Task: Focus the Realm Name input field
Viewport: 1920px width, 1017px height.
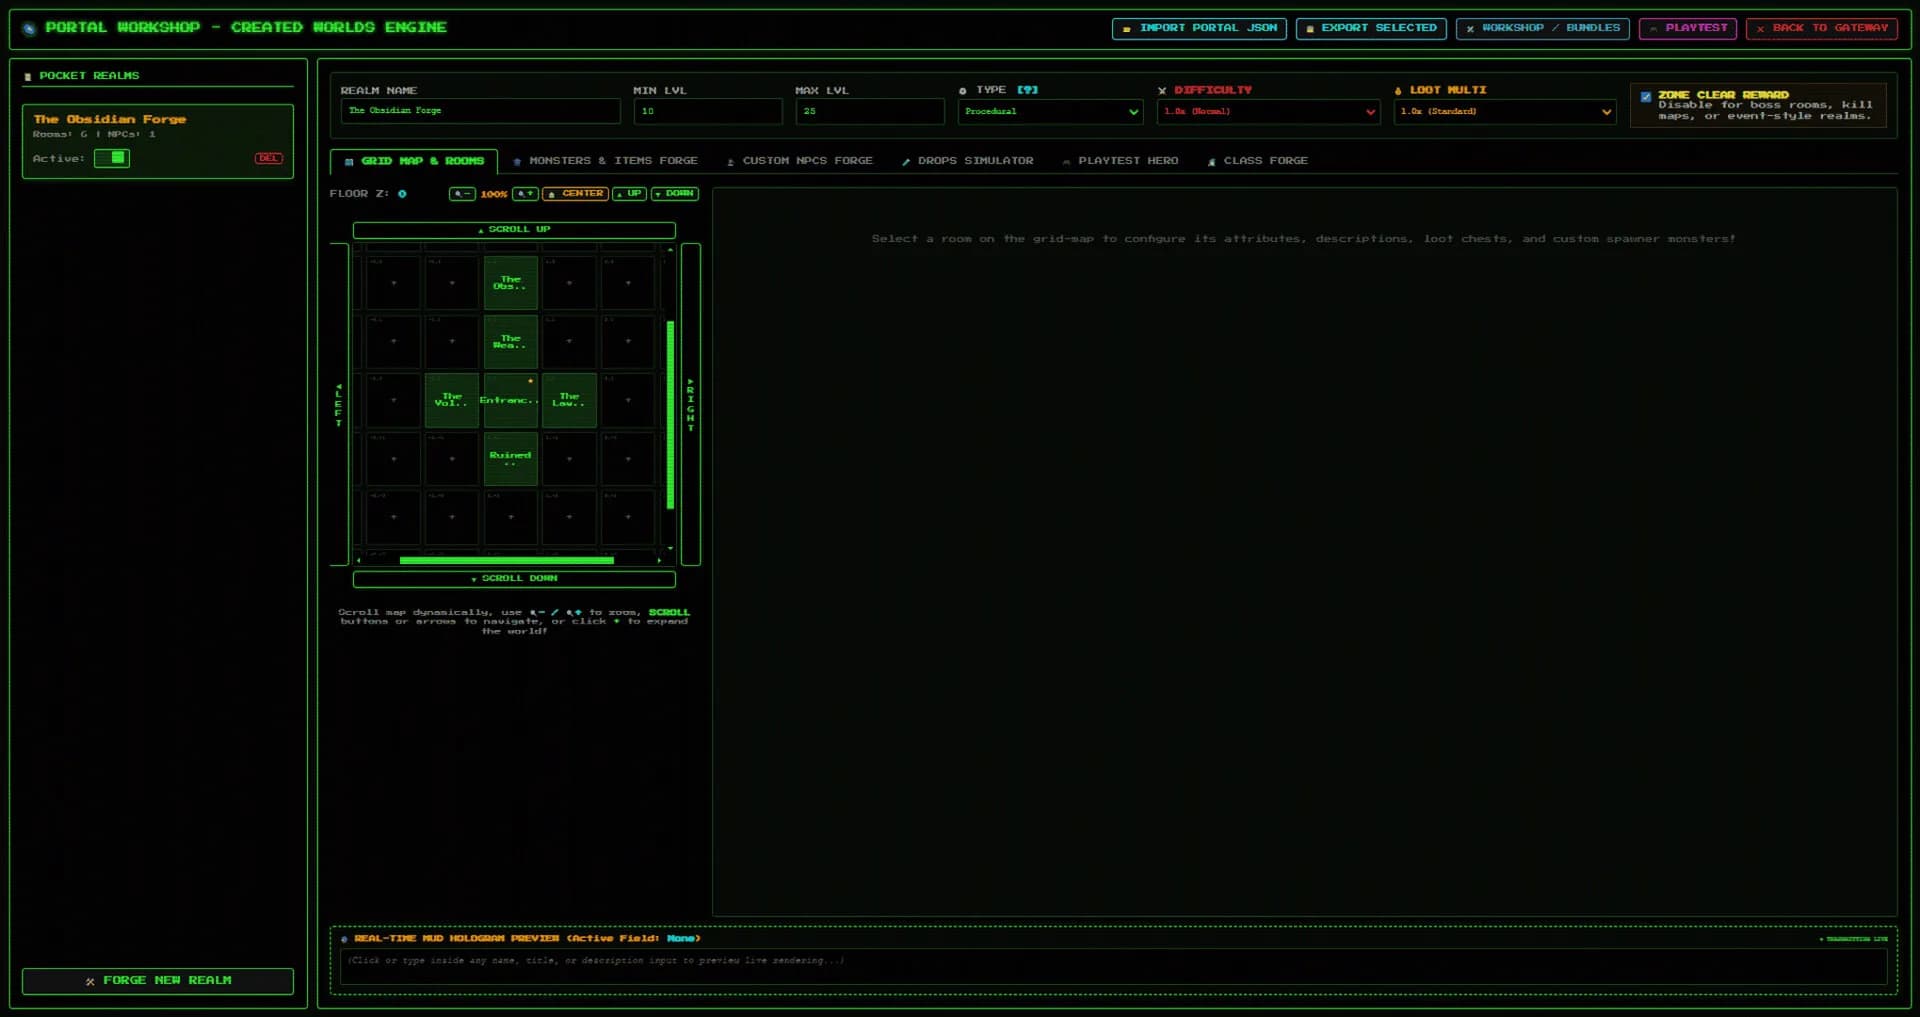Action: (480, 111)
